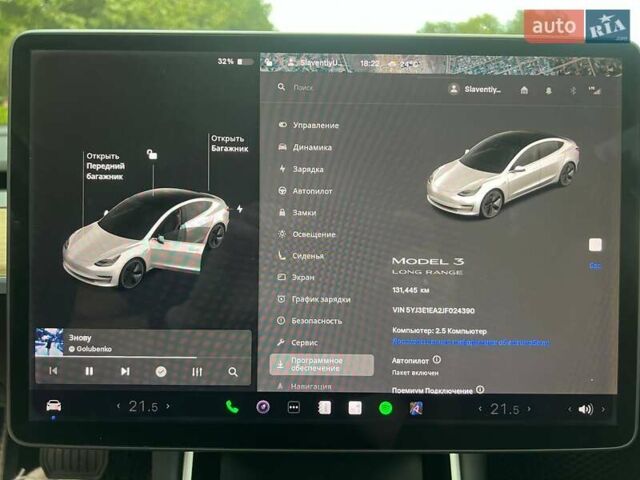This screenshot has height=480, width=640.
Task: Tap the volume speaker icon
Action: [x=585, y=409]
